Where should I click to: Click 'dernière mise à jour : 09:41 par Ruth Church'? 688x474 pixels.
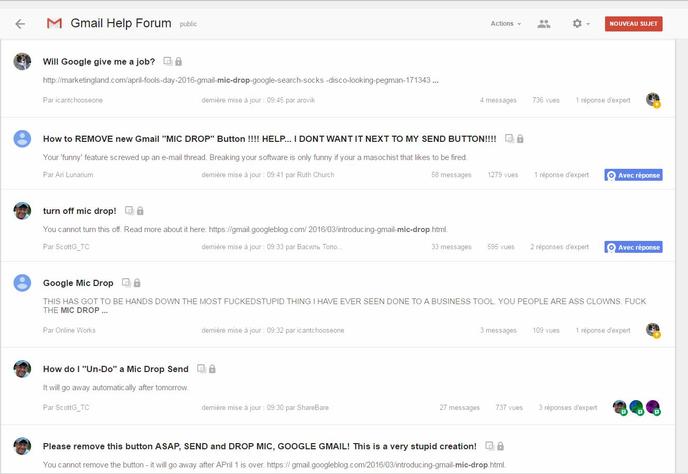coord(268,175)
